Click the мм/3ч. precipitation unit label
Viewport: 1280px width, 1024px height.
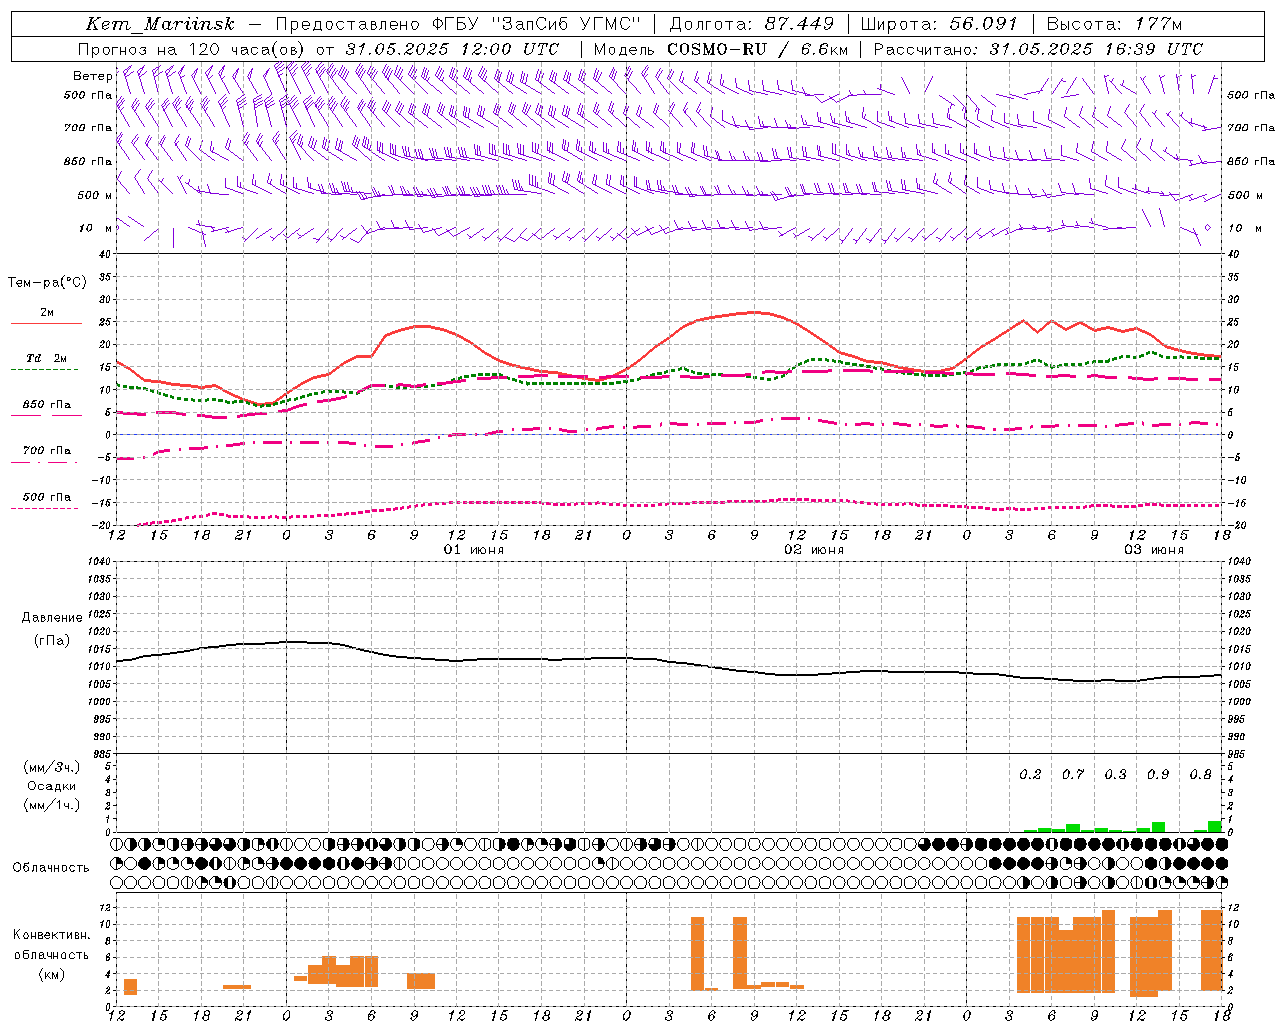tap(51, 767)
